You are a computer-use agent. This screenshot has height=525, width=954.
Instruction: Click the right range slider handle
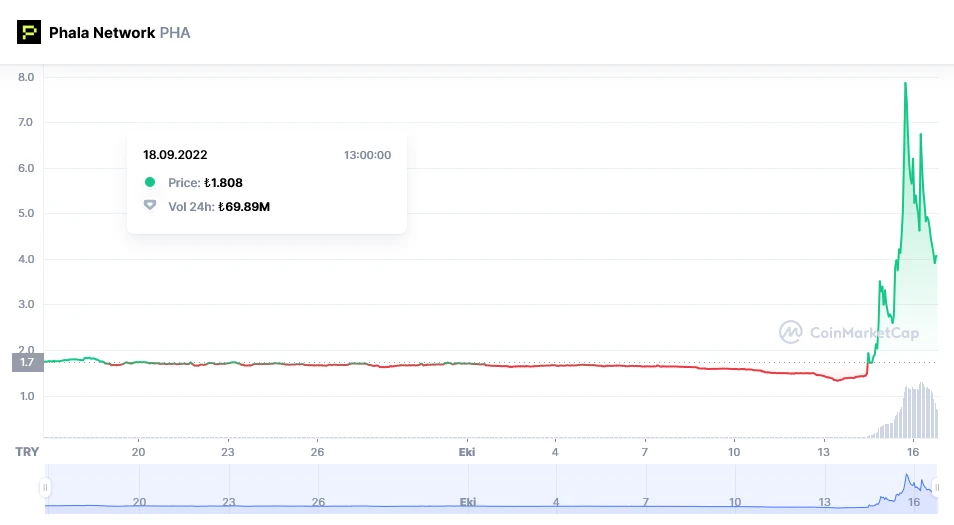[x=937, y=487]
